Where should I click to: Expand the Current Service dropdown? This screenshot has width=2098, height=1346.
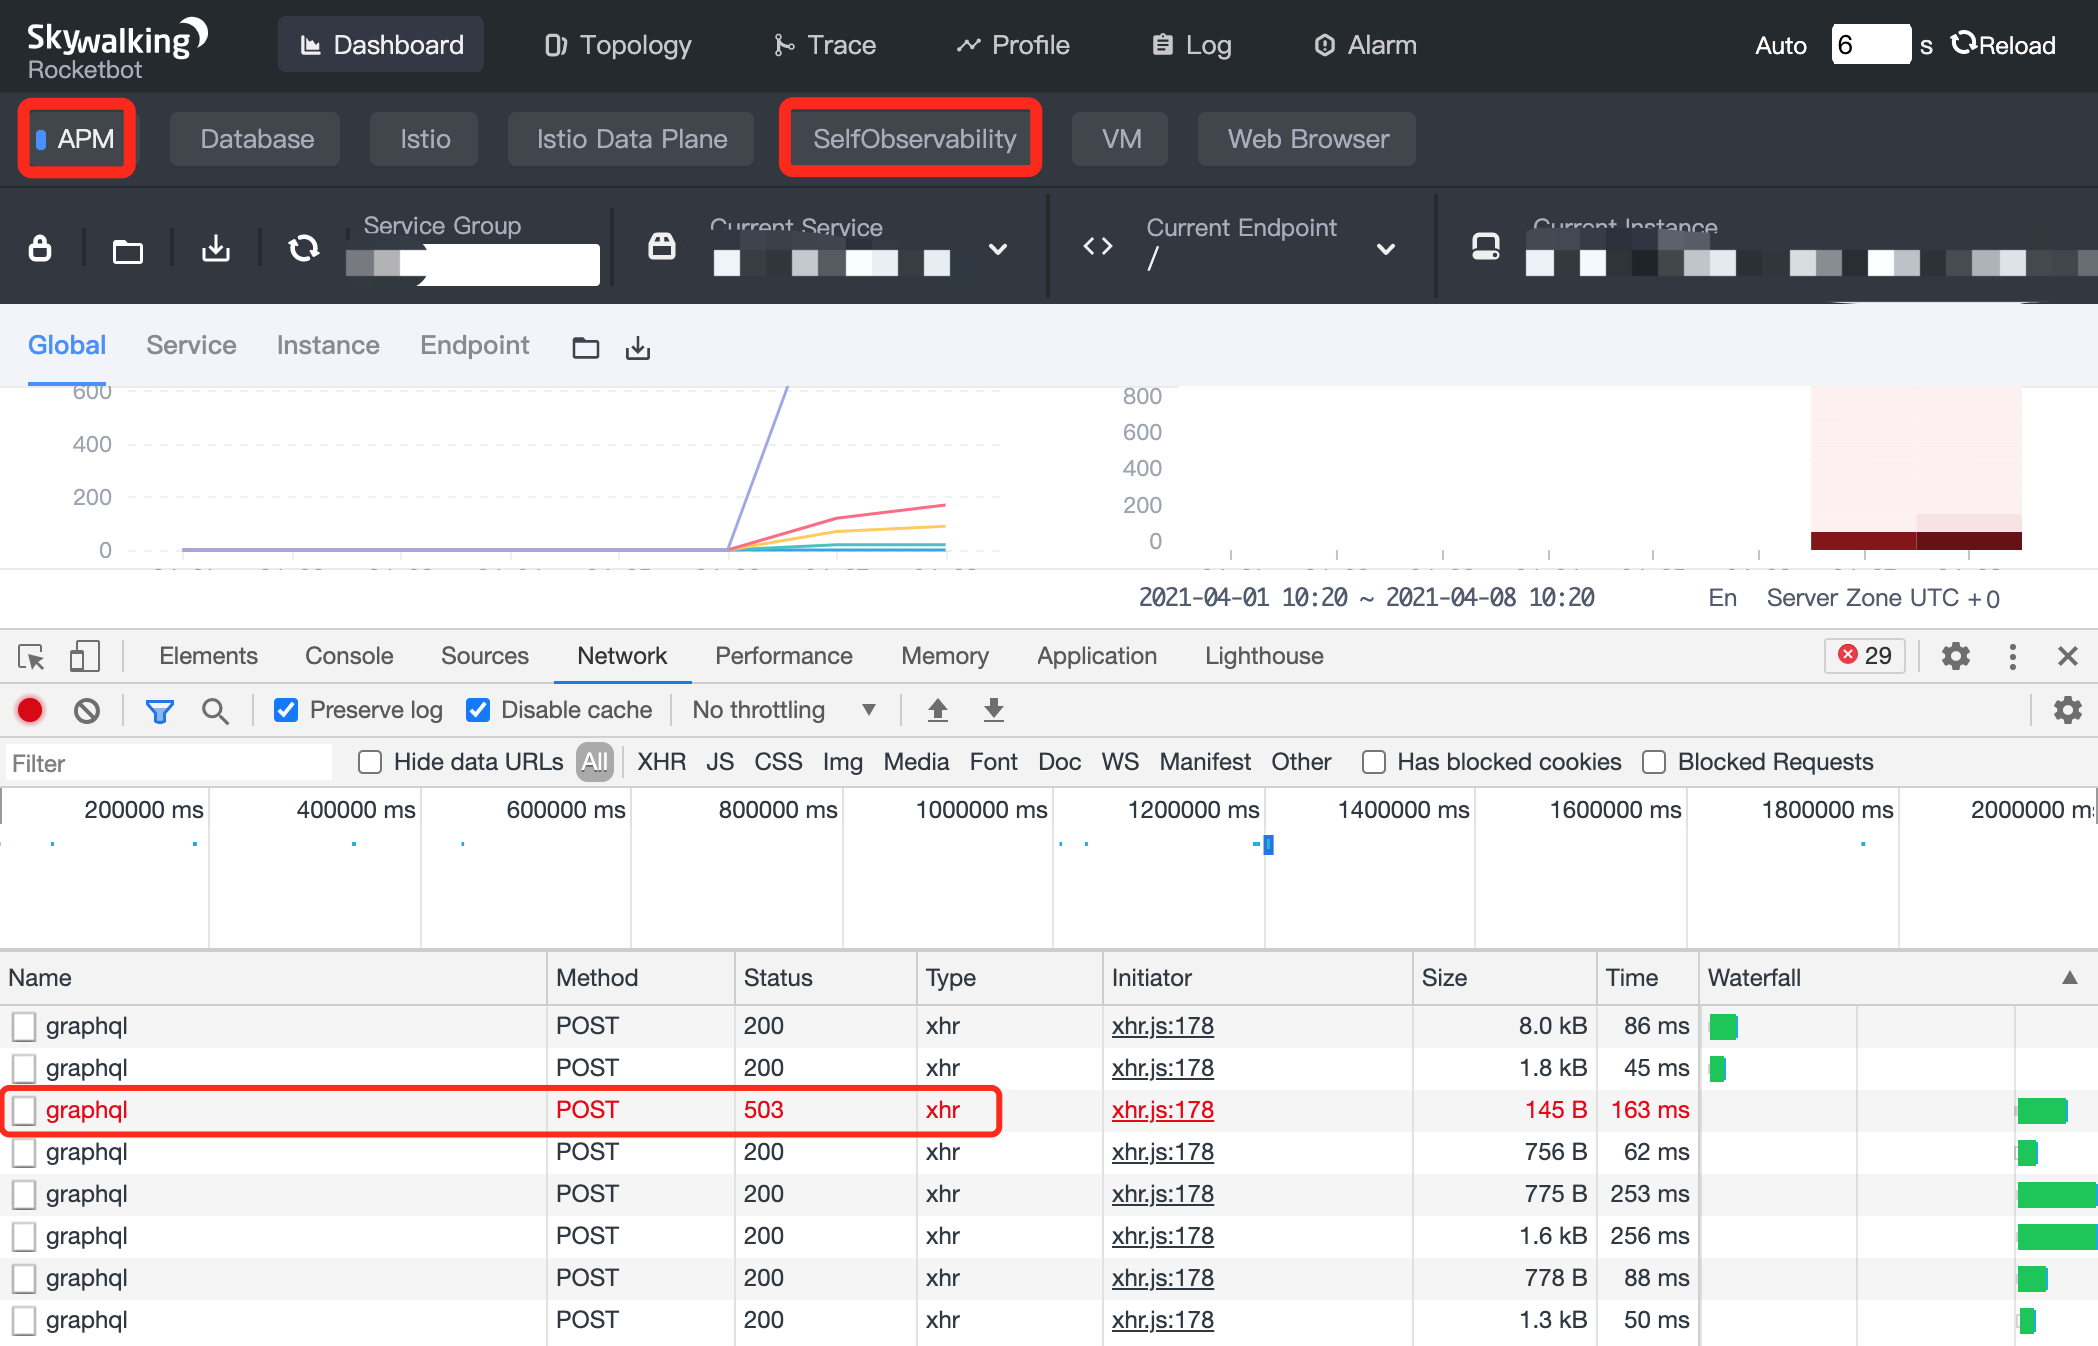pyautogui.click(x=997, y=248)
